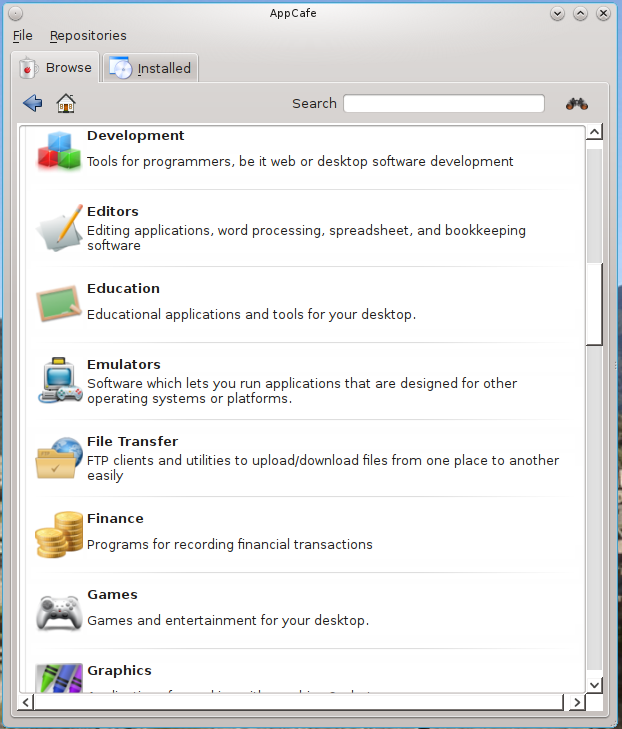Click the window menu icon in the title bar
This screenshot has width=622, height=729.
pyautogui.click(x=15, y=13)
